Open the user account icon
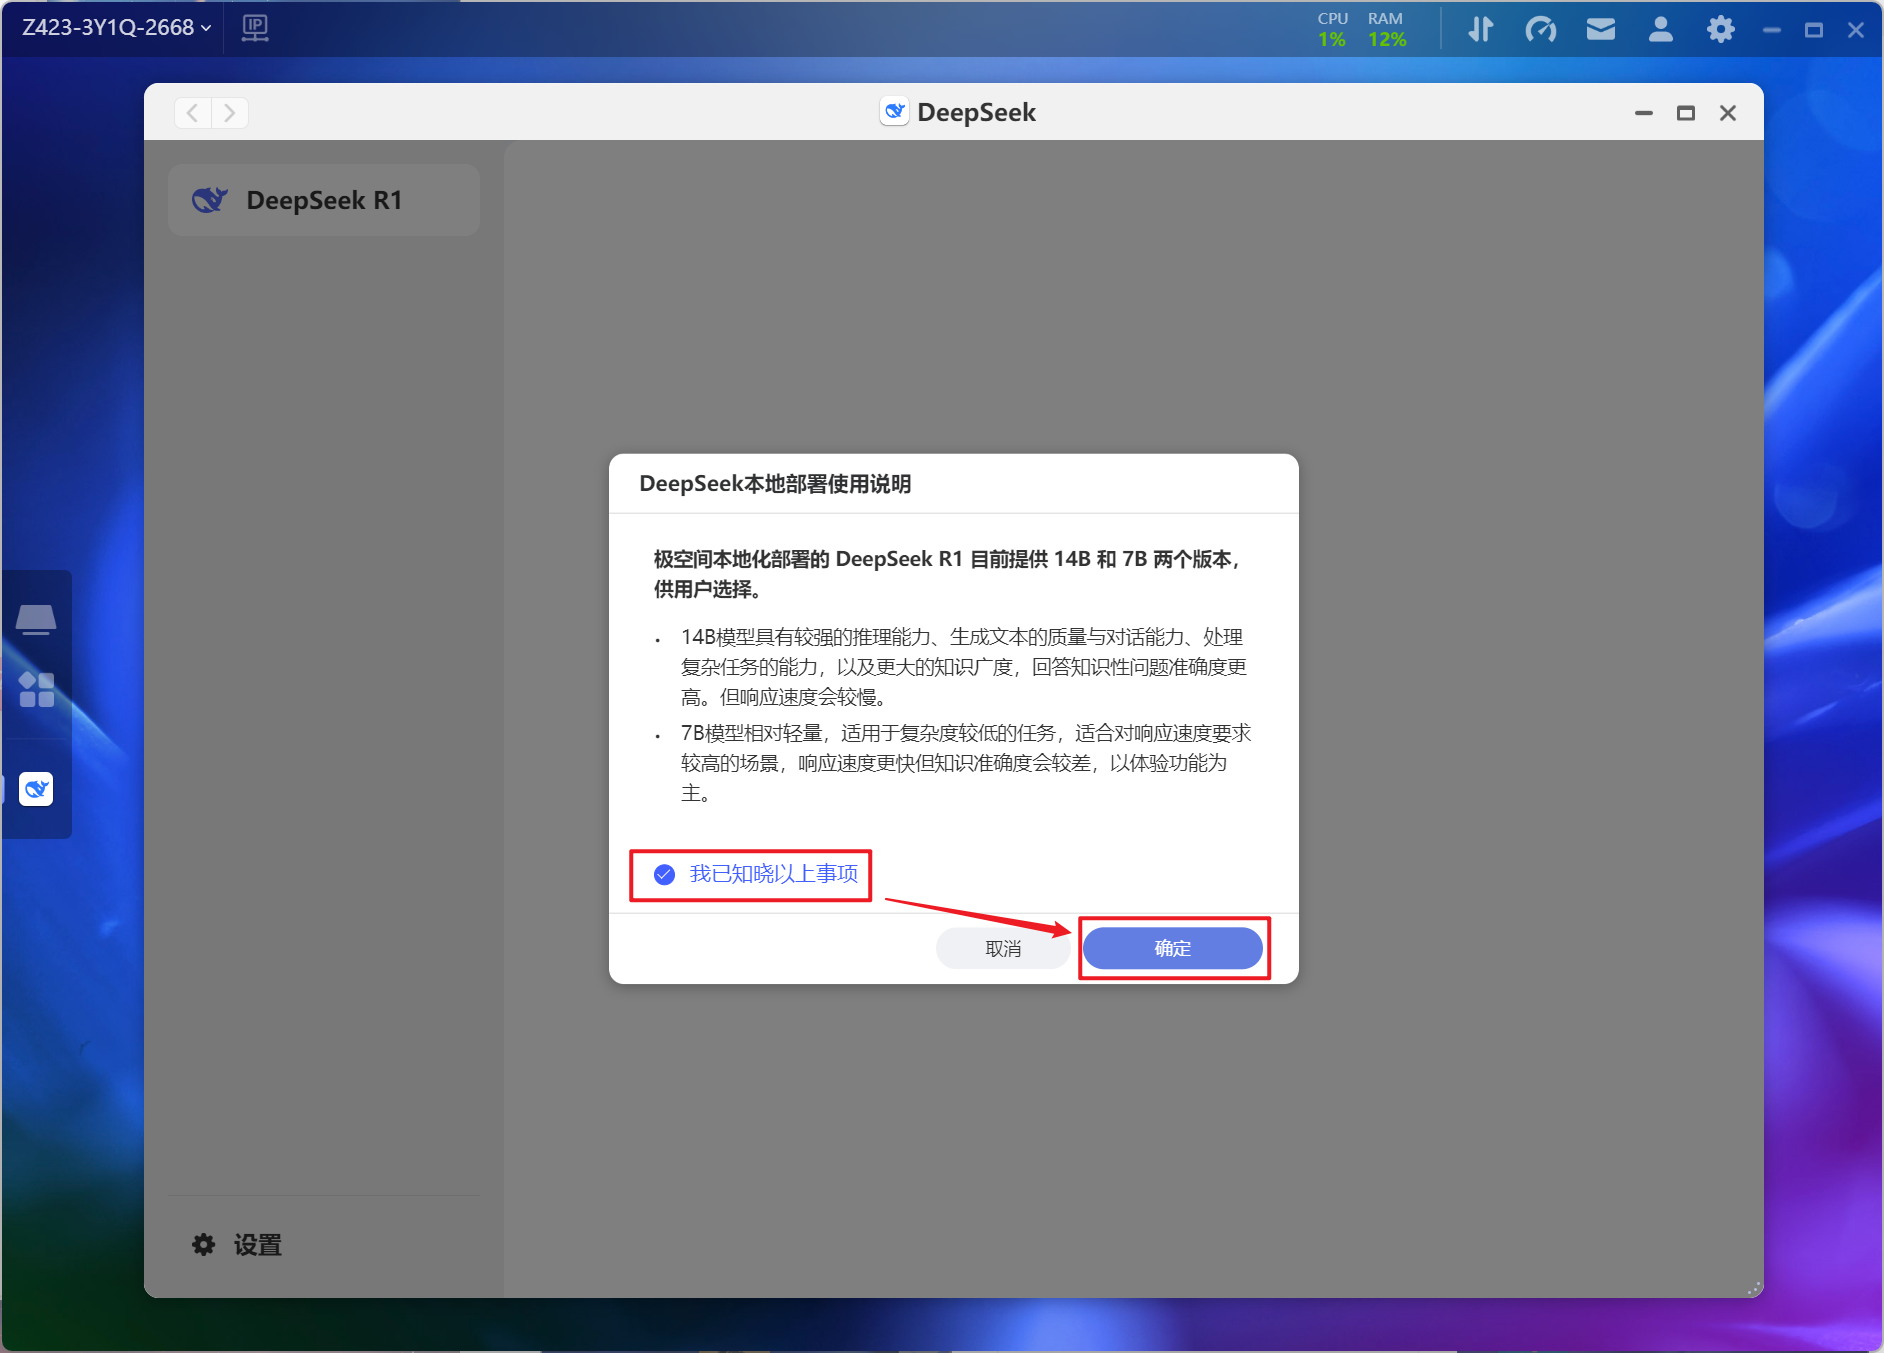1884x1353 pixels. [1661, 29]
